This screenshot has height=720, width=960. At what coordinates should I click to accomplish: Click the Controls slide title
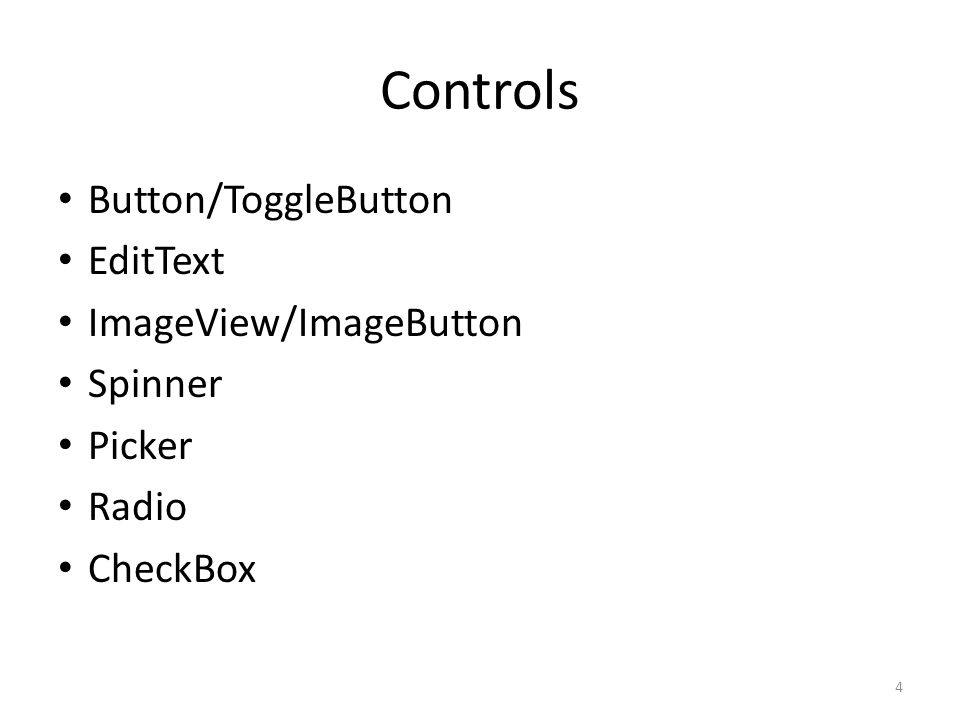479,91
